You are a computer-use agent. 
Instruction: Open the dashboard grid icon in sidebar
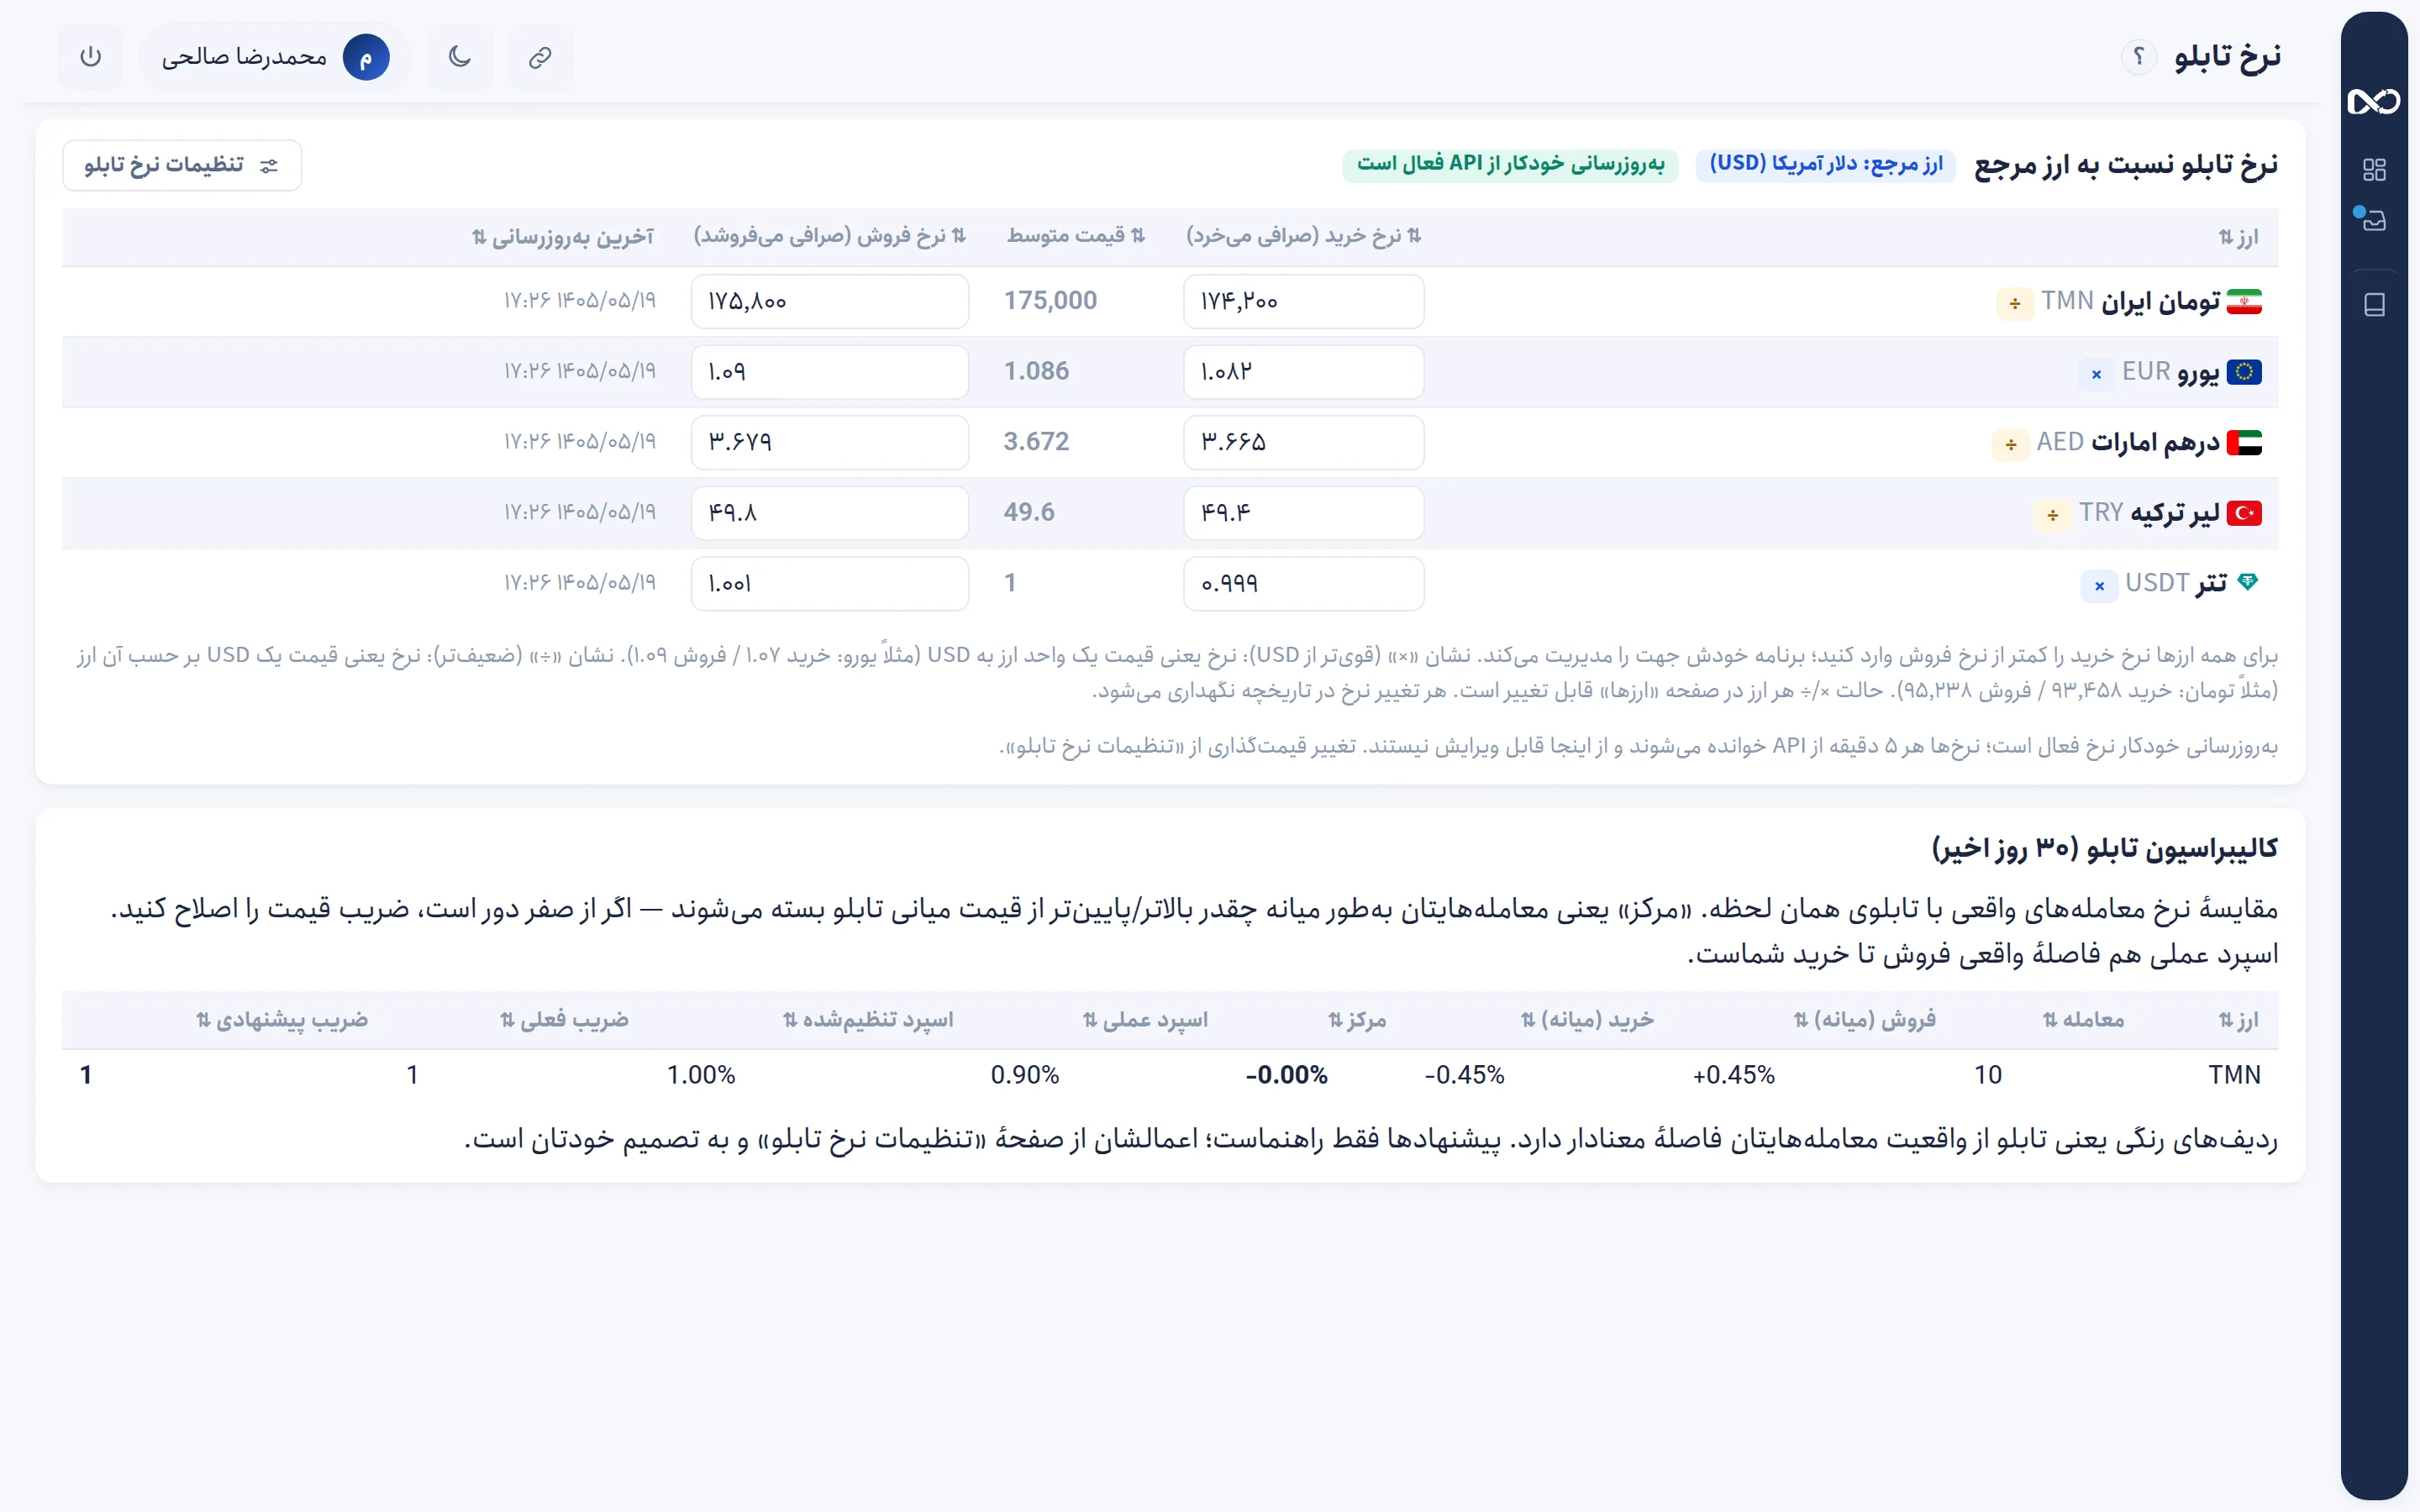[2374, 169]
